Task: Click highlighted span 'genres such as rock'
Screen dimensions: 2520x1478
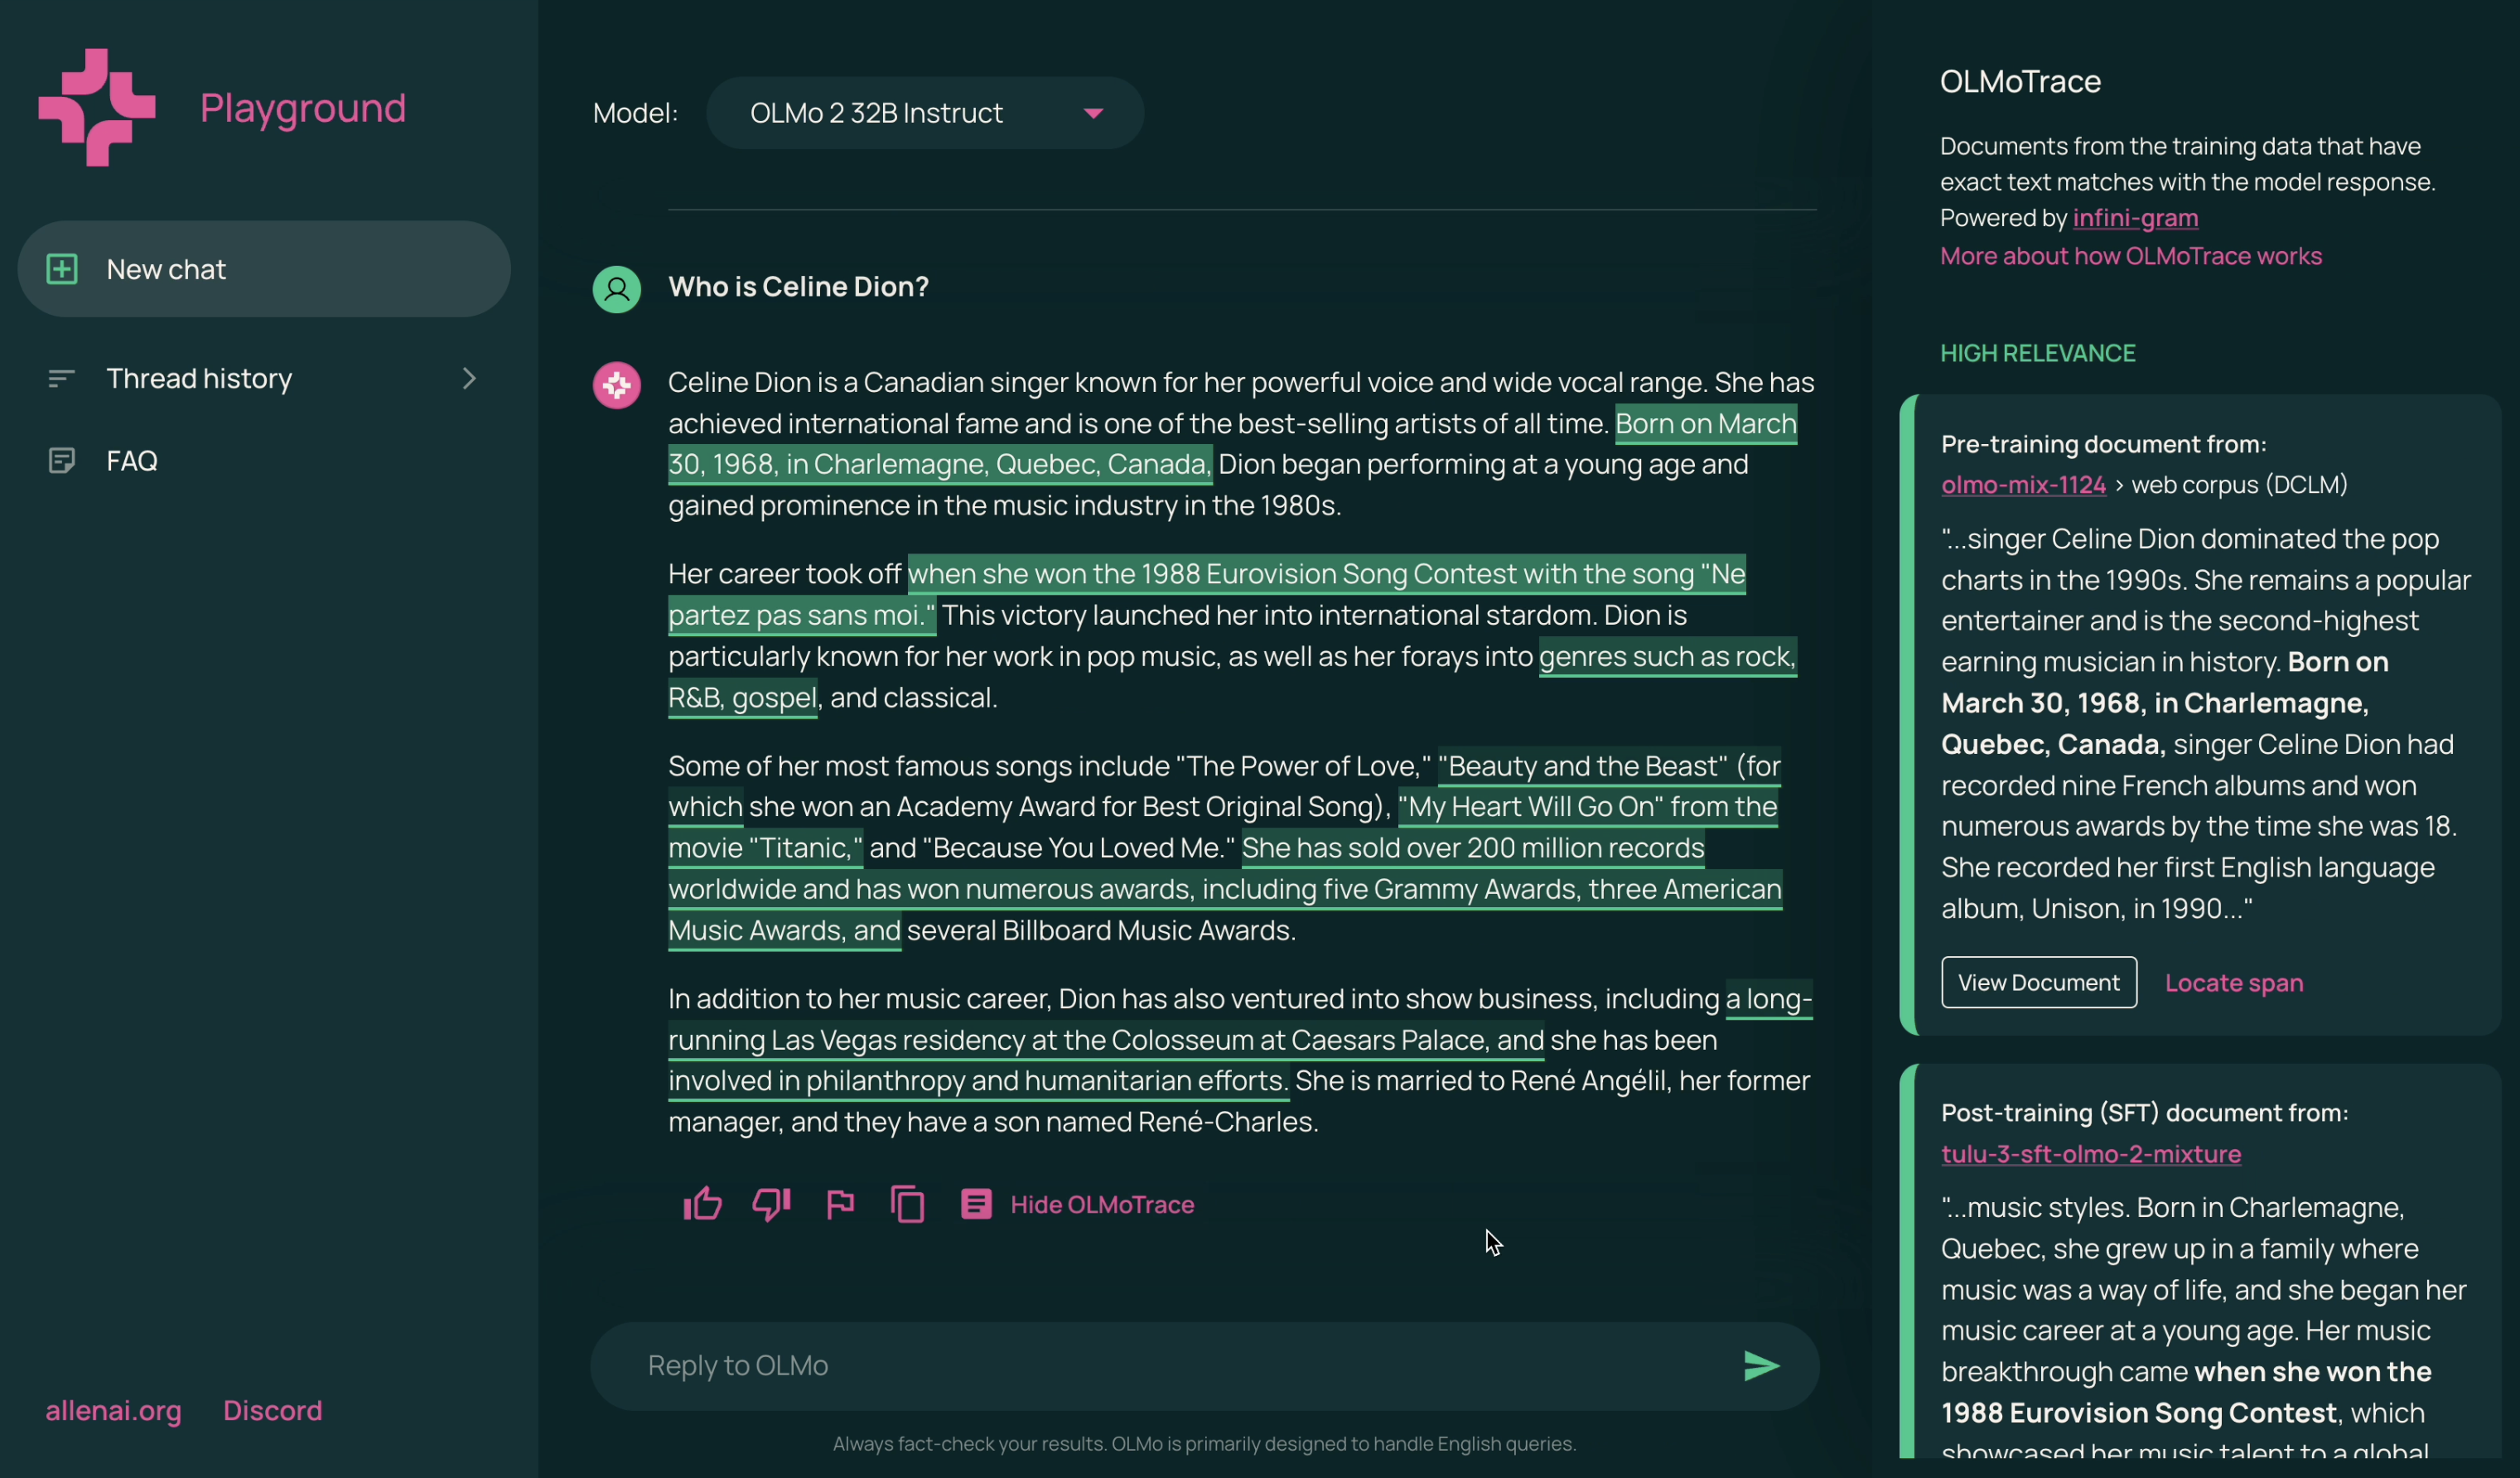Action: (x=1667, y=657)
